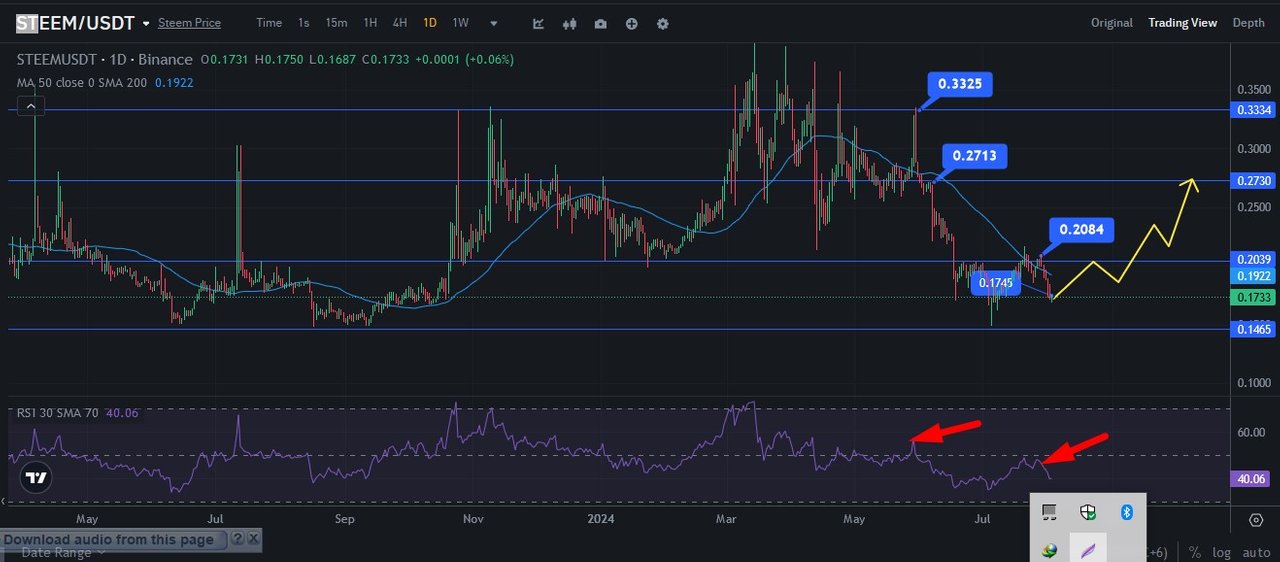Toggle log scale mode
1280x562 pixels.
(x=1222, y=552)
